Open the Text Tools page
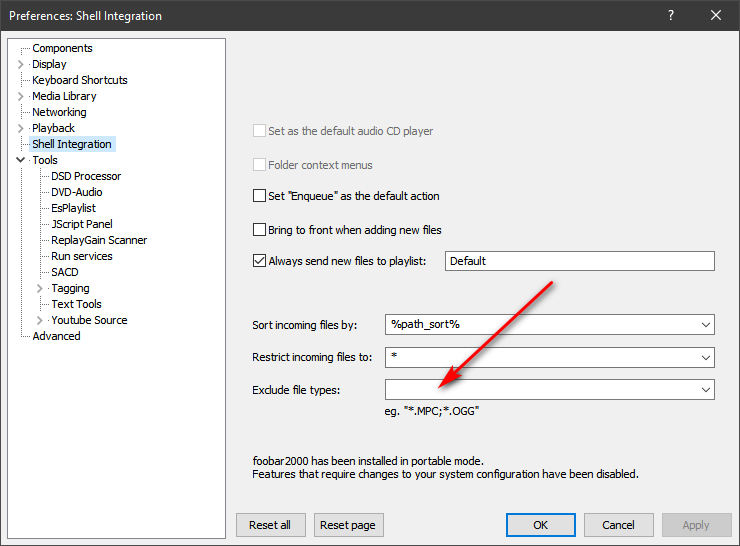Image resolution: width=740 pixels, height=546 pixels. click(76, 304)
